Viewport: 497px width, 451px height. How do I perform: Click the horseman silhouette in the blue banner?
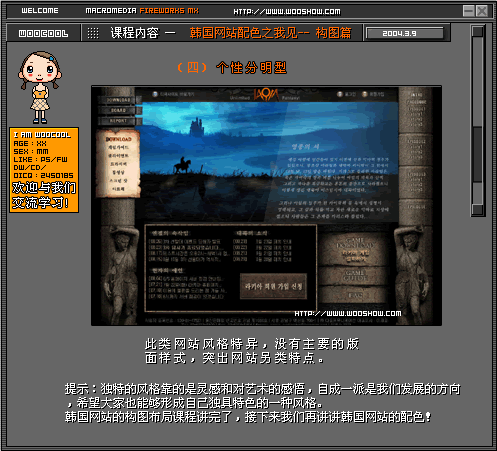[x=182, y=165]
